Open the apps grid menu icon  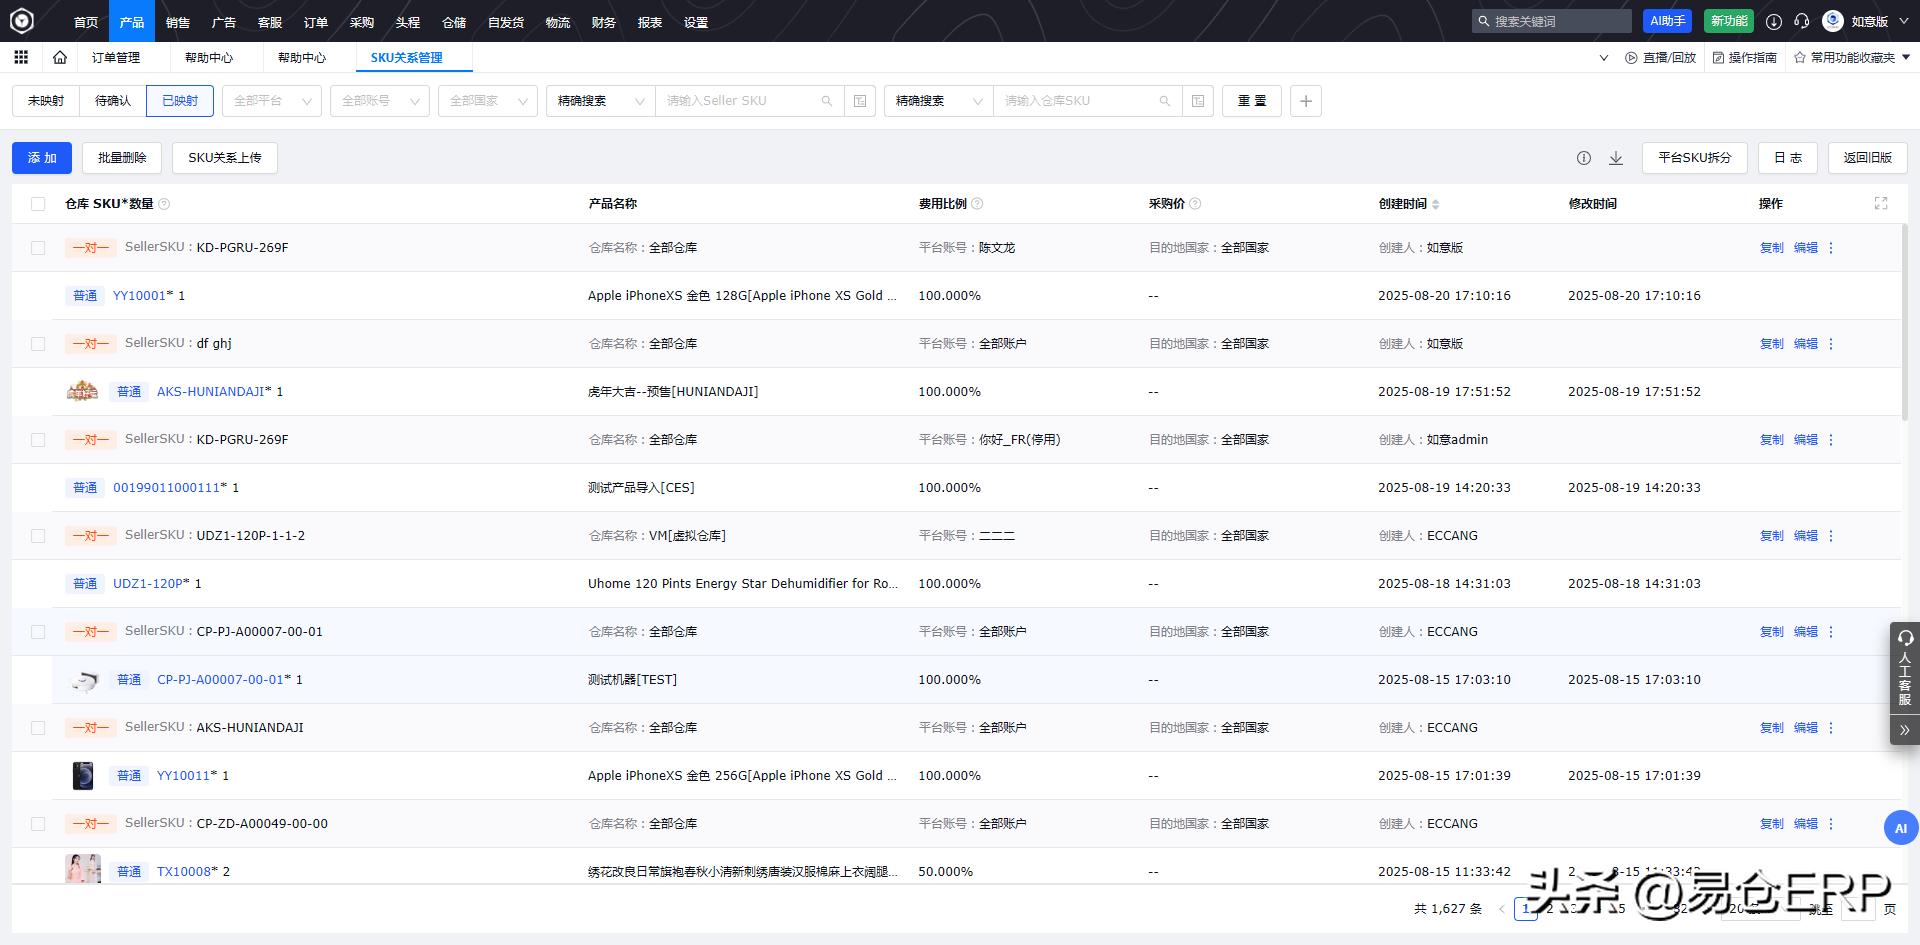pyautogui.click(x=21, y=58)
